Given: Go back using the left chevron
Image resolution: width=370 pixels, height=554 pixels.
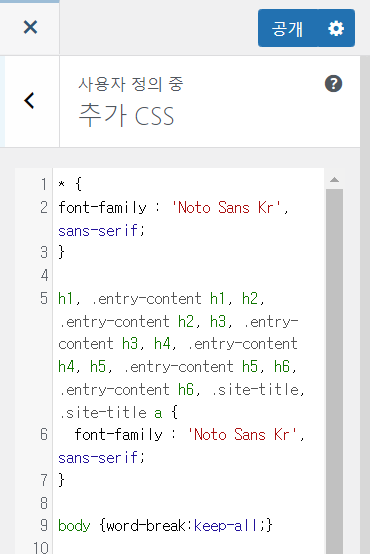Looking at the screenshot, I should pos(30,101).
